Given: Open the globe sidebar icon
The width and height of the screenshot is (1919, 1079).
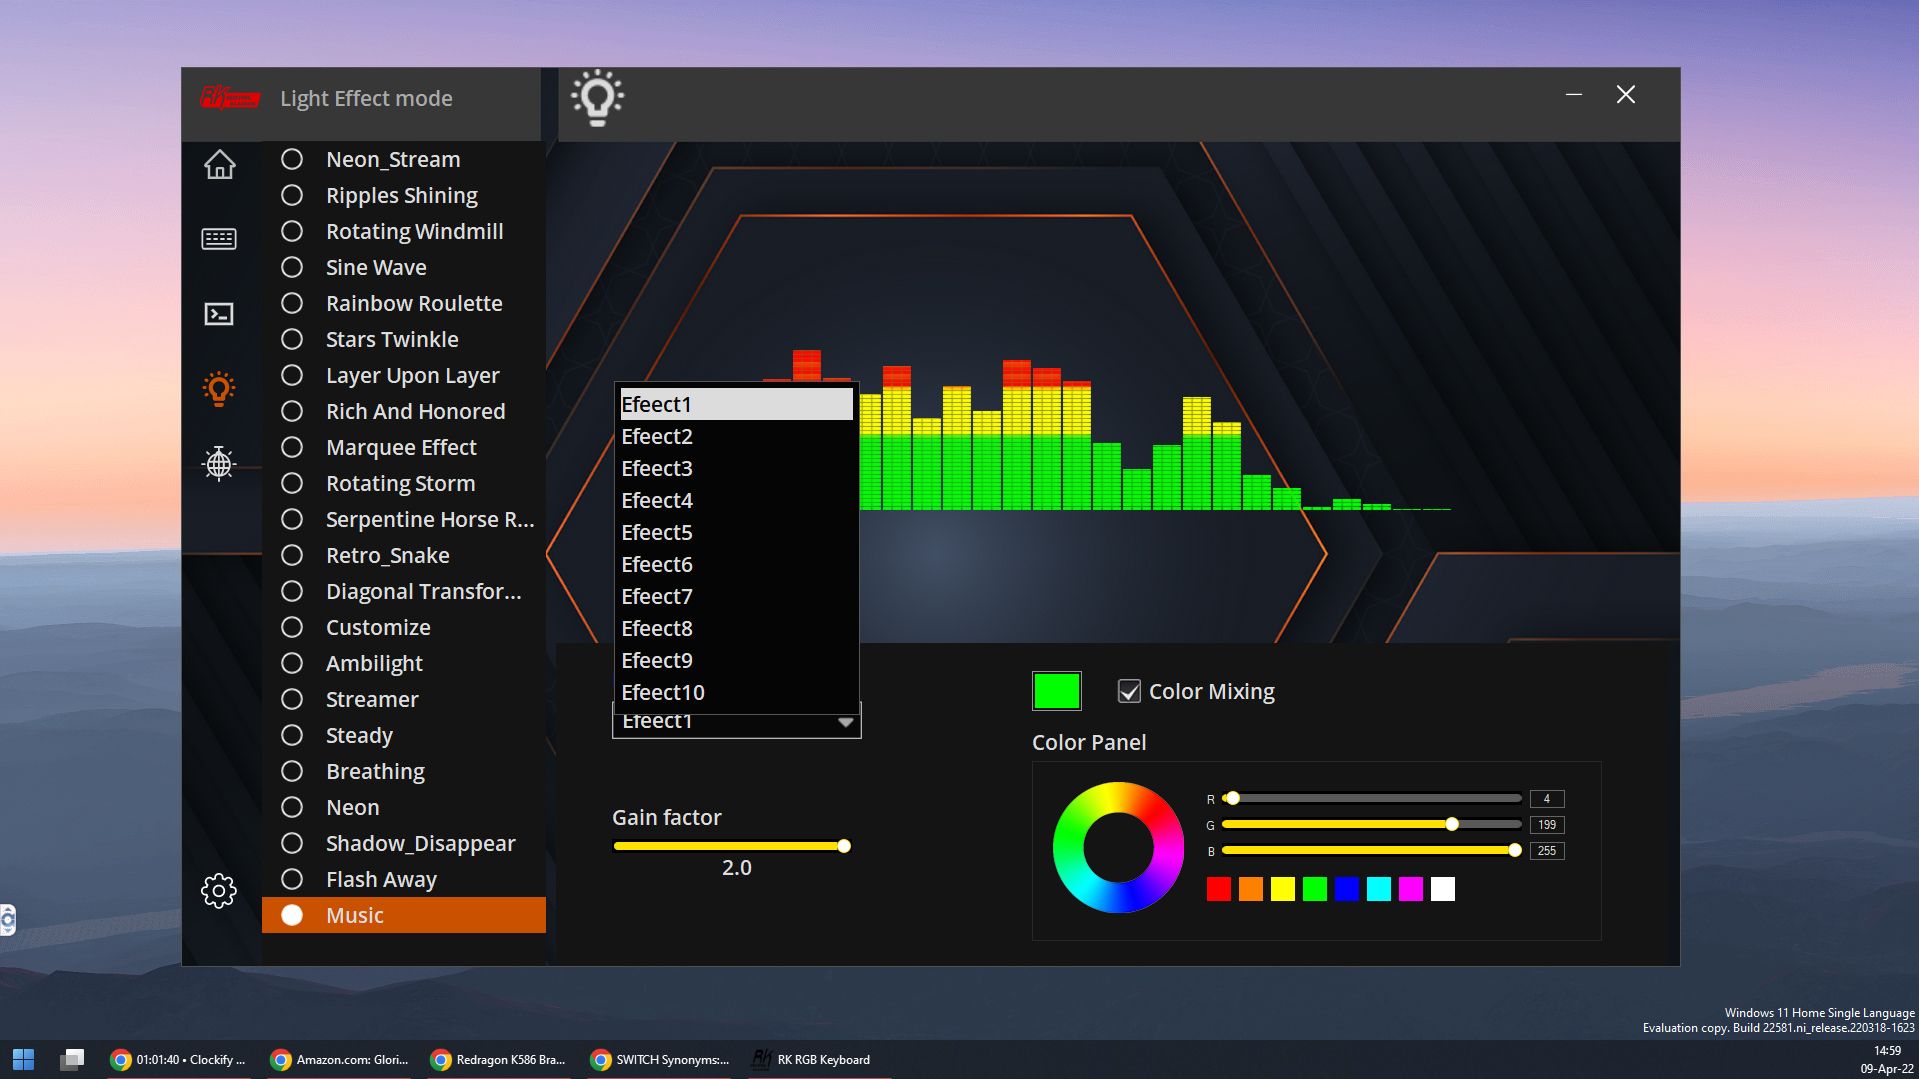Looking at the screenshot, I should [219, 463].
